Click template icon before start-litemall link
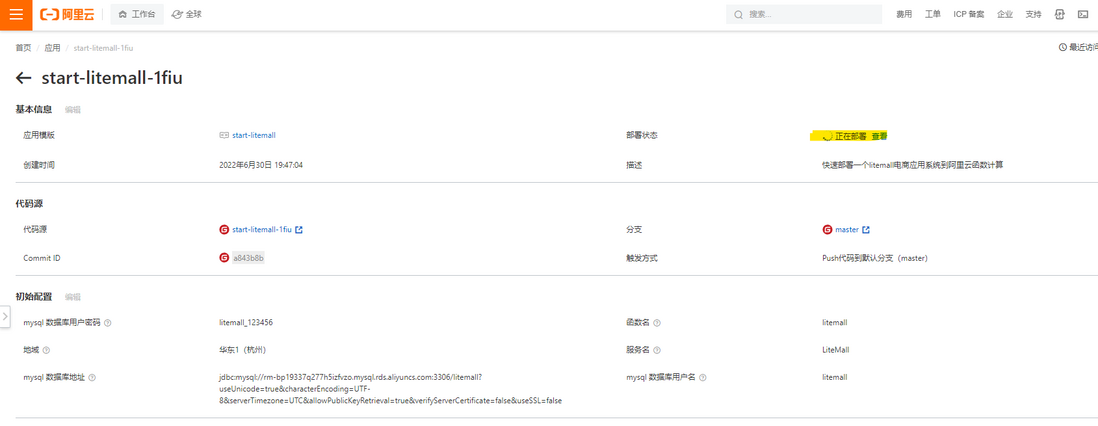 (x=224, y=135)
